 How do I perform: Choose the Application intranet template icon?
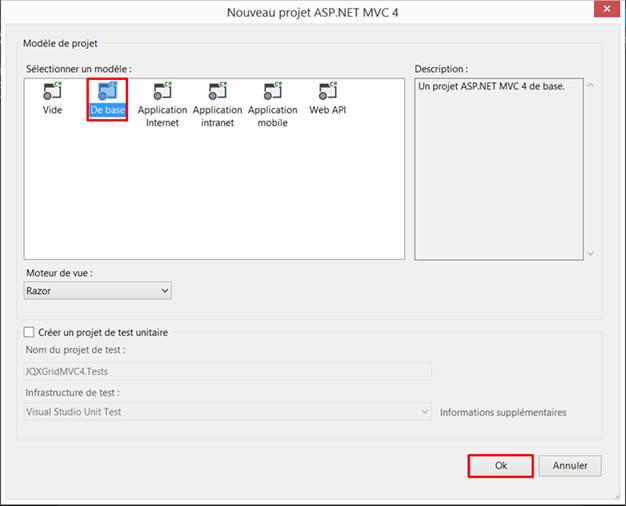tap(218, 91)
